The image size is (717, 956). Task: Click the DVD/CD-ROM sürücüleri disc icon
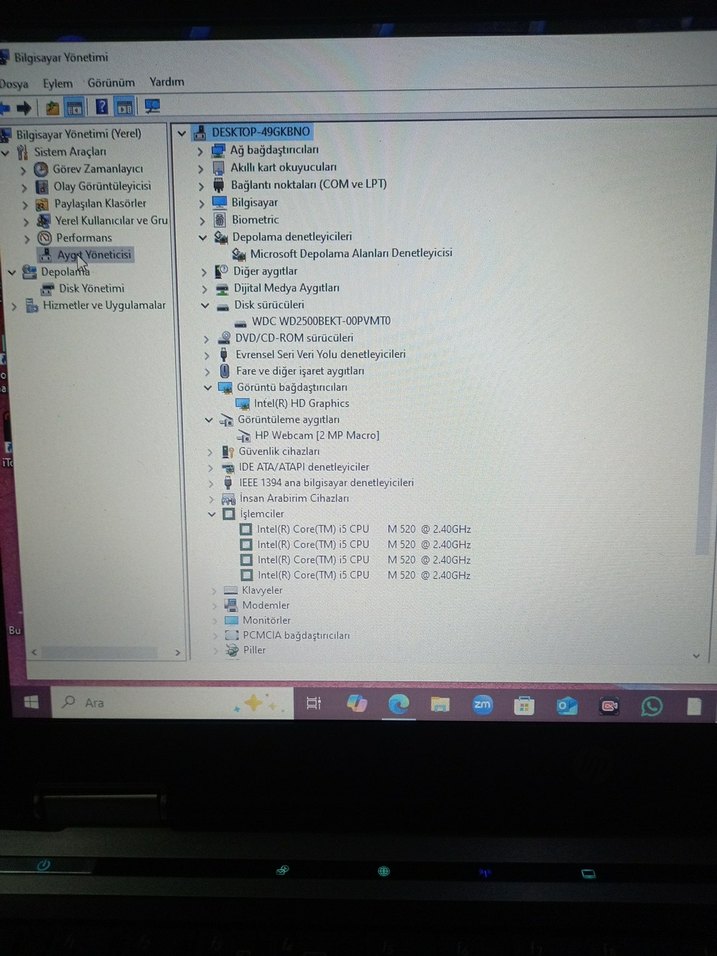[224, 338]
